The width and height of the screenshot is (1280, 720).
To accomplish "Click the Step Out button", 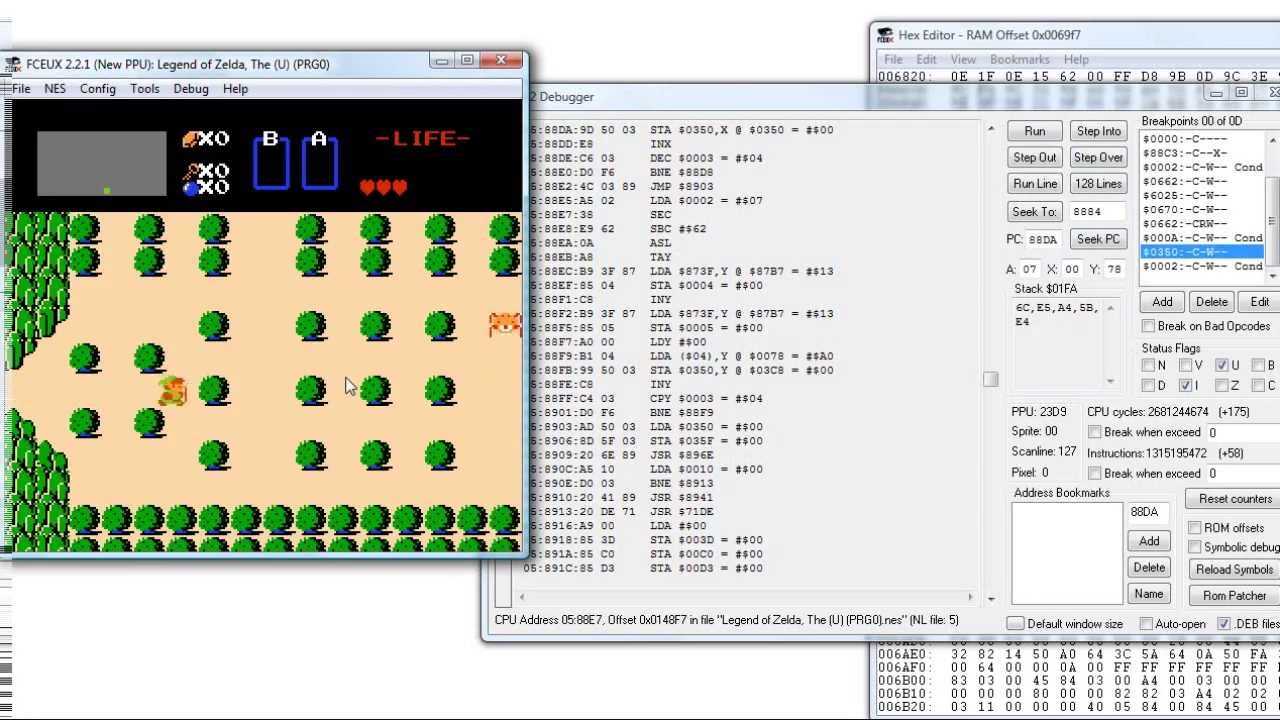I will coord(1035,157).
